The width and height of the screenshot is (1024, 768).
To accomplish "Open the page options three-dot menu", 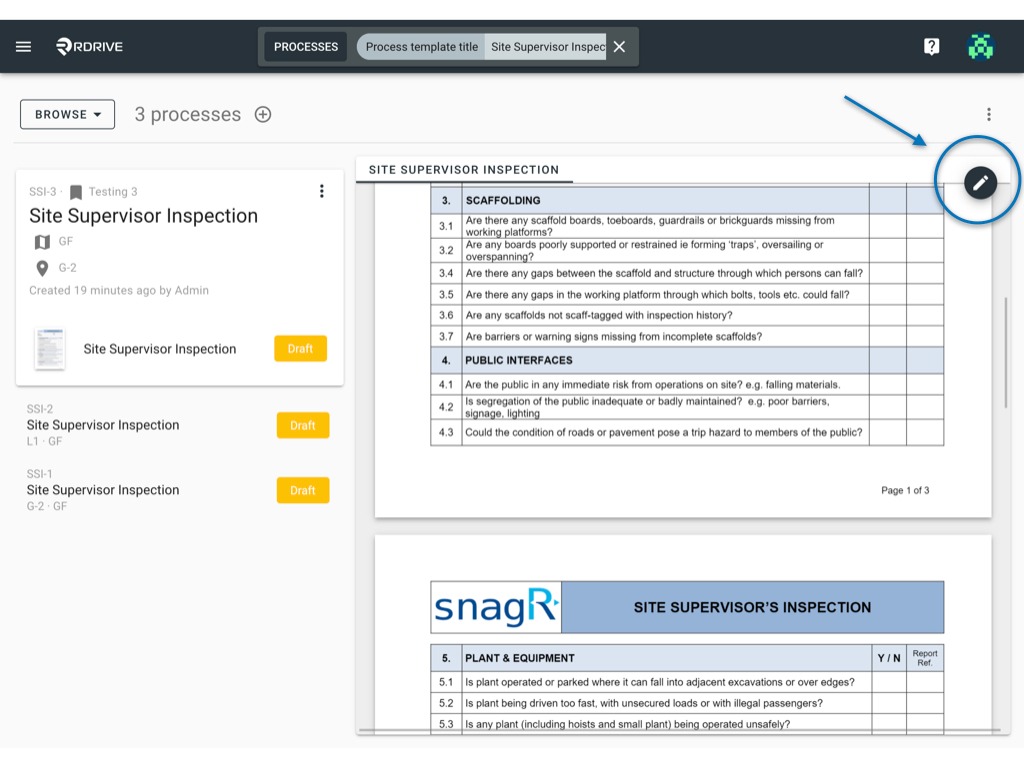I will [x=989, y=114].
